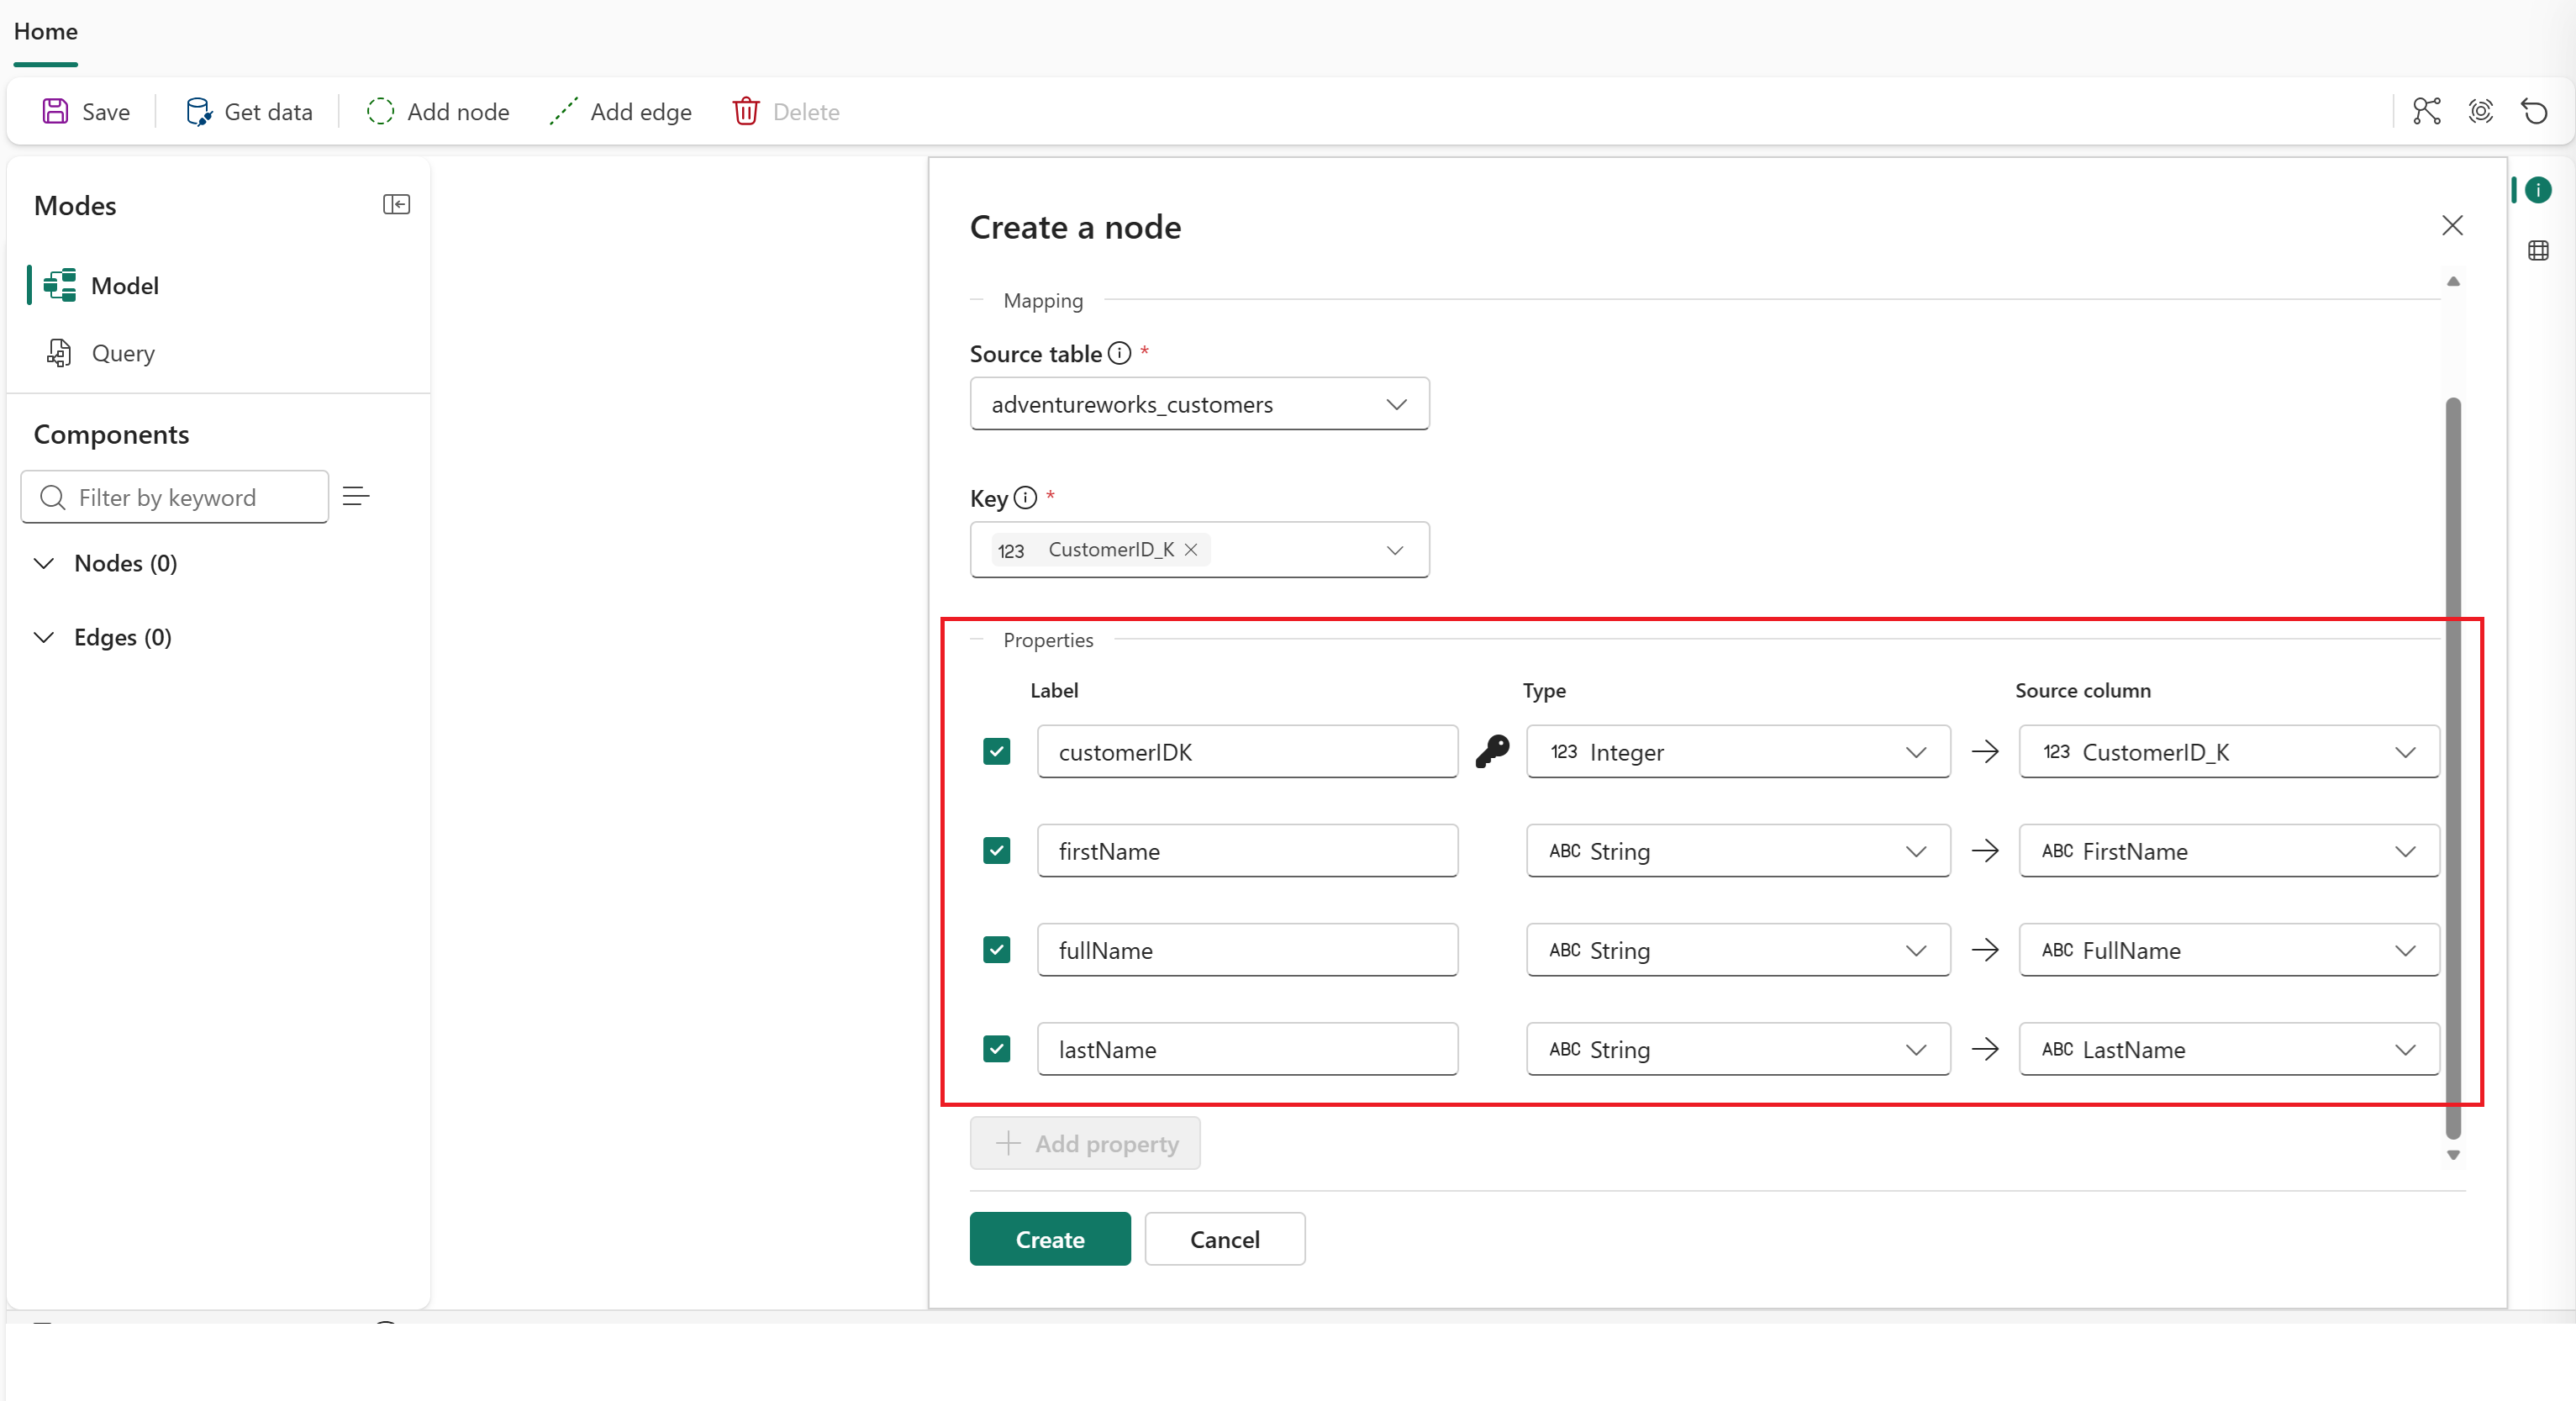Collapse the Edges (0) section

(44, 637)
